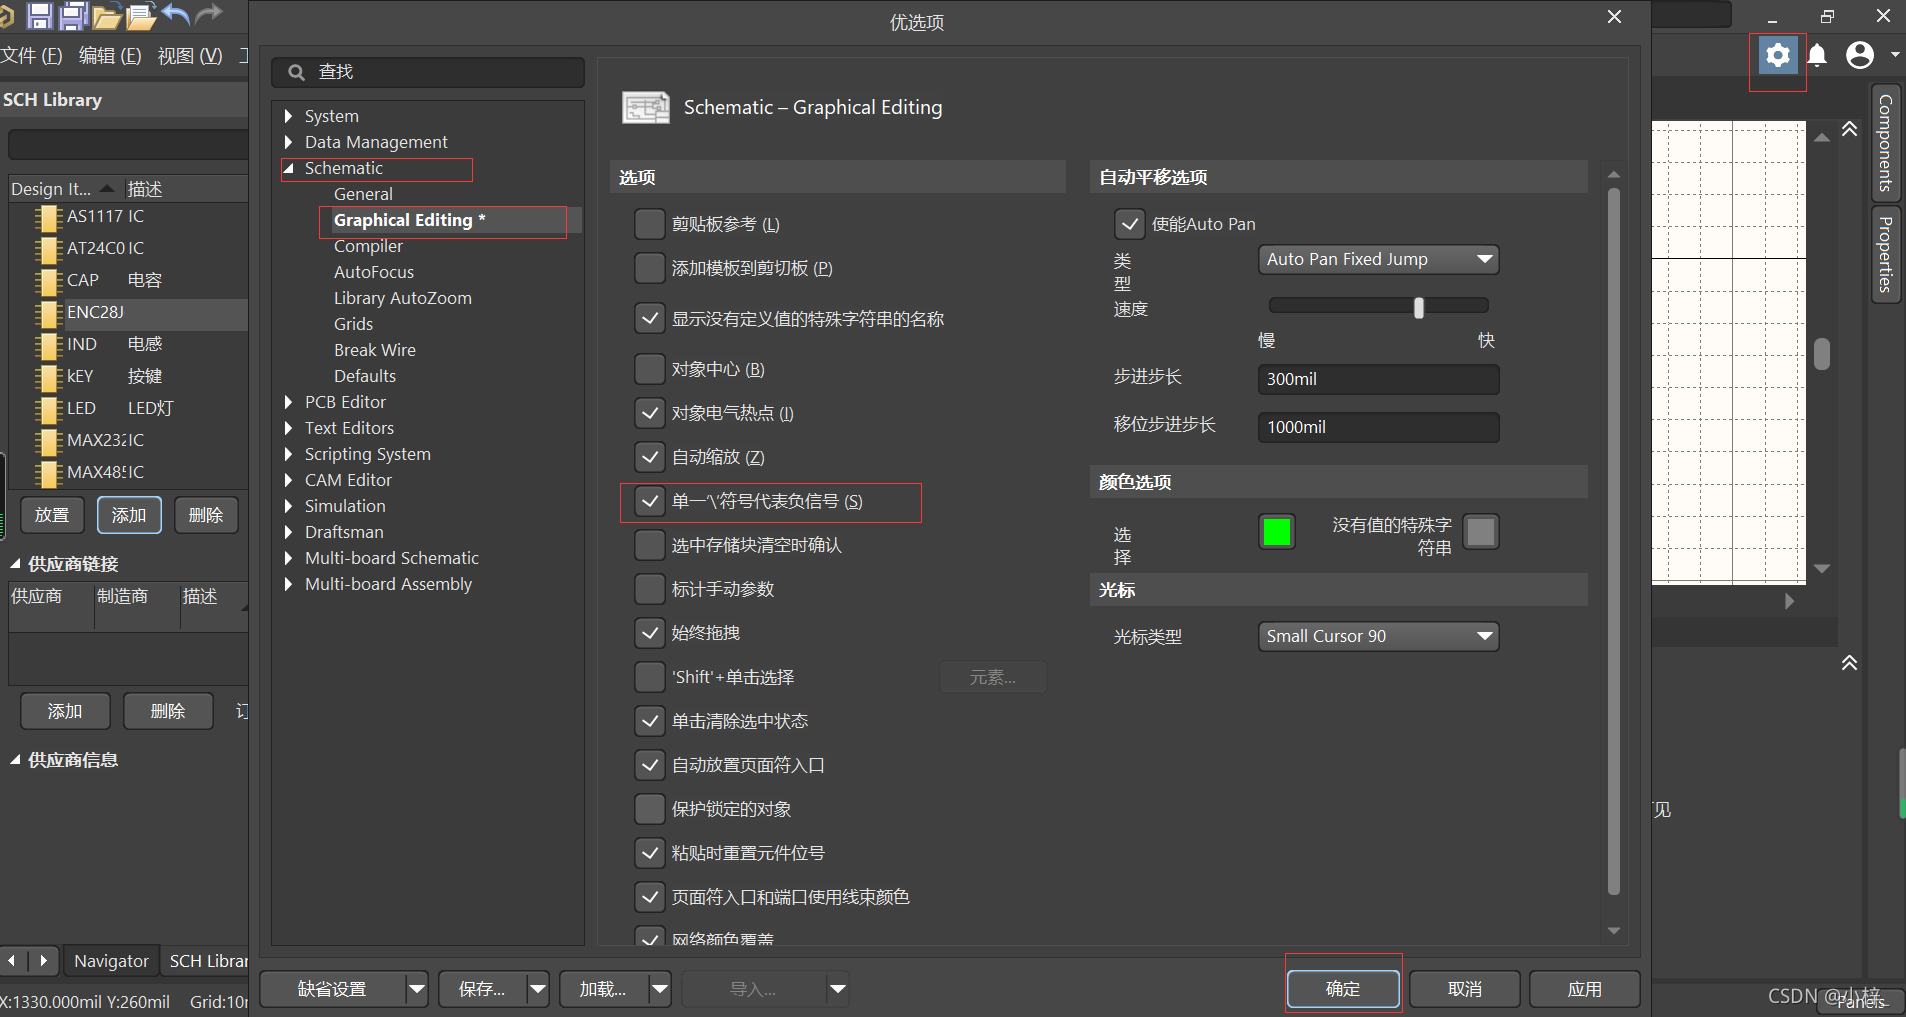This screenshot has height=1017, width=1906.
Task: Click the ENC28J component icon
Action: tap(48, 313)
